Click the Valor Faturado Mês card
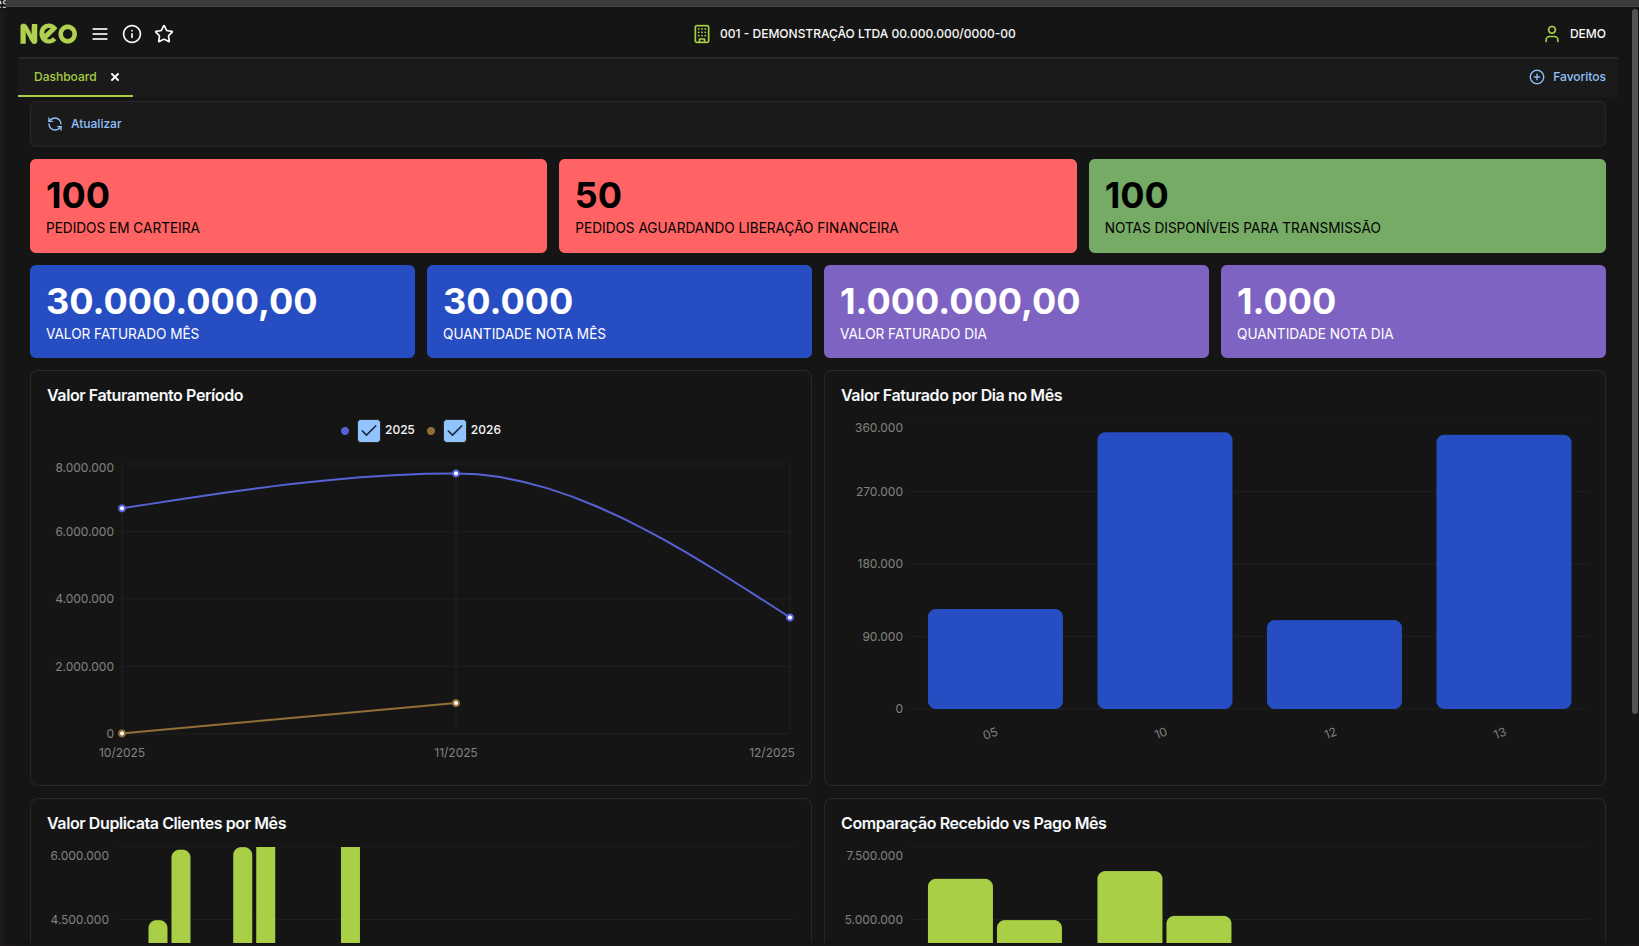 coord(222,311)
